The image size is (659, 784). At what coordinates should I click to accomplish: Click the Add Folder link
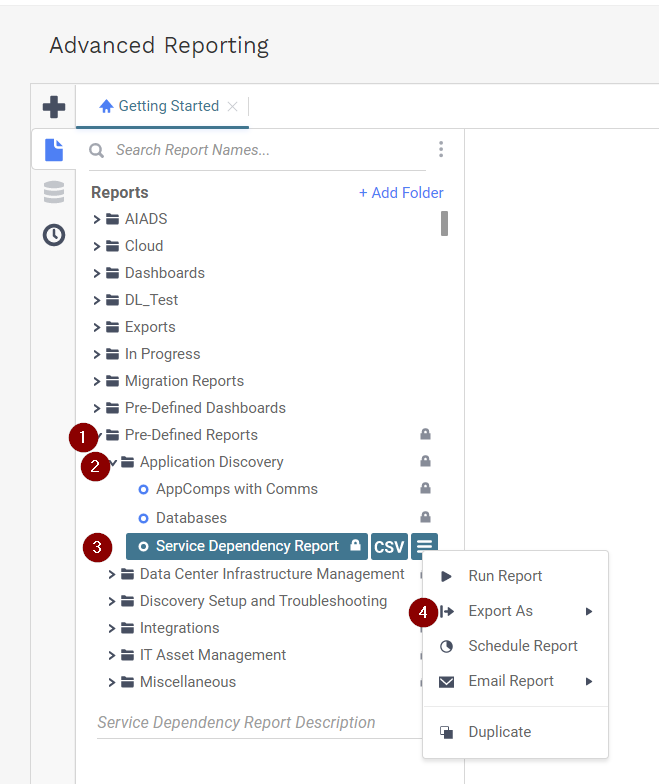(401, 193)
